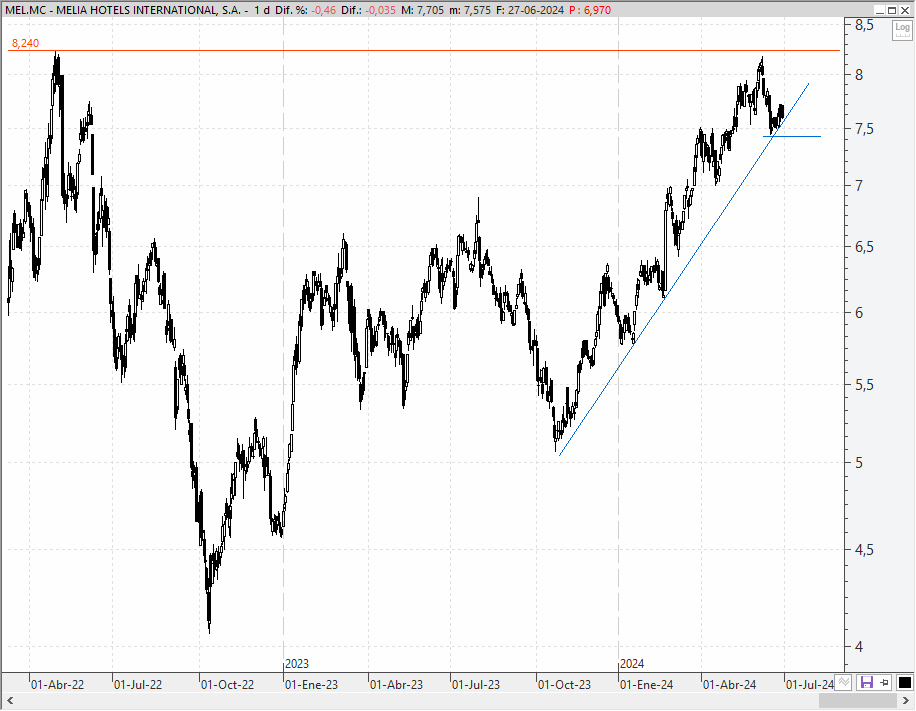Click the 01-Abr-22 date axis label
916x711 pixels.
point(57,684)
